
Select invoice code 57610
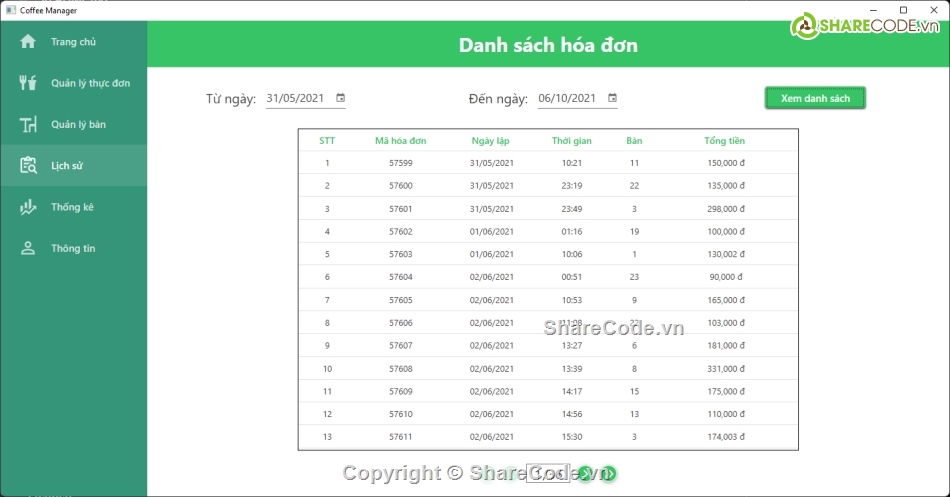400,414
